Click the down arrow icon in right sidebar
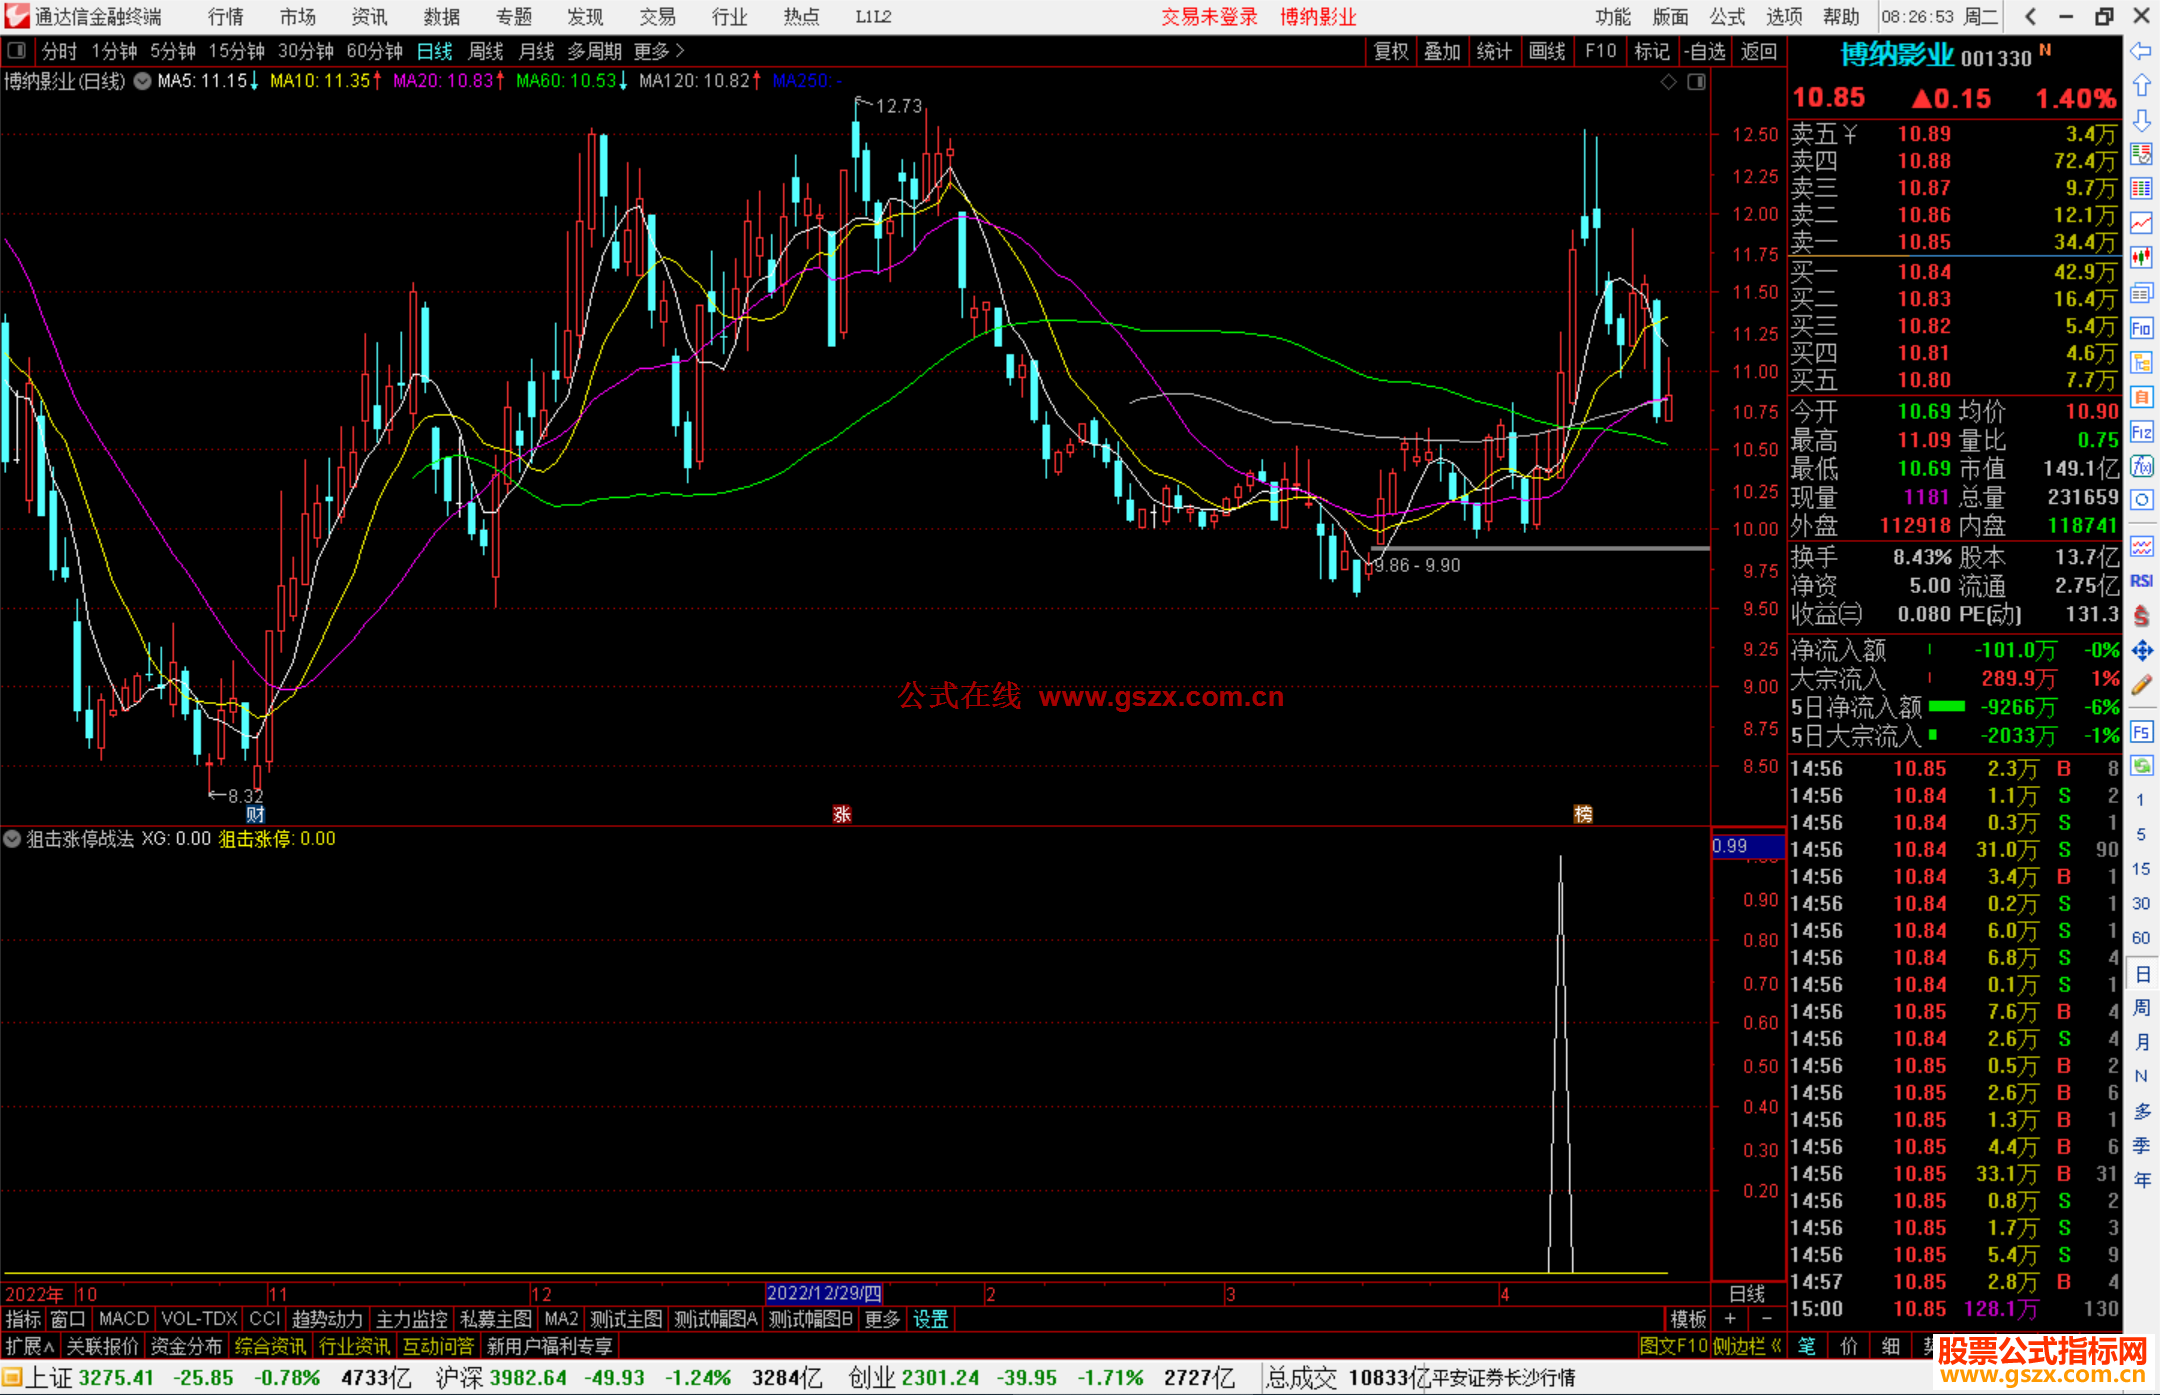 (2141, 120)
